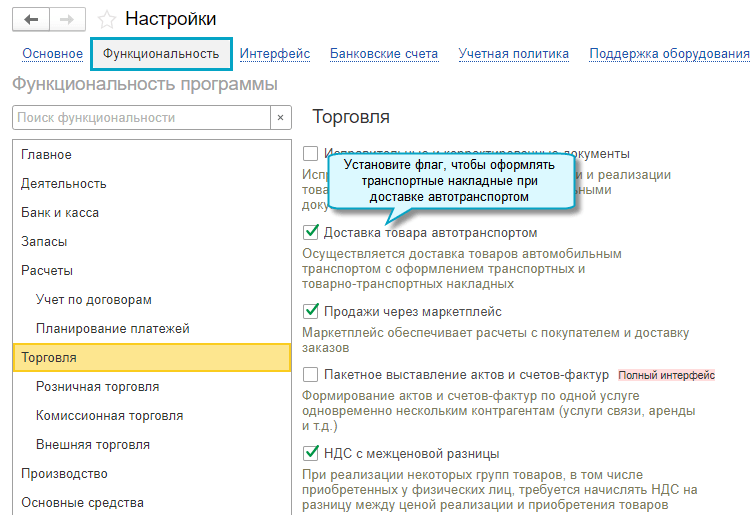Click the back navigation arrow

click(x=32, y=19)
